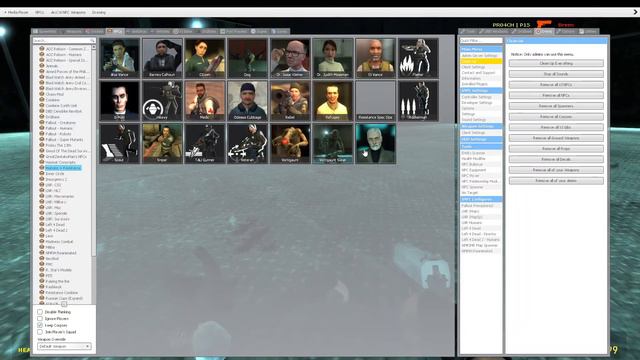
Task: Toggle the Disable Thinking checkbox
Action: [x=40, y=312]
